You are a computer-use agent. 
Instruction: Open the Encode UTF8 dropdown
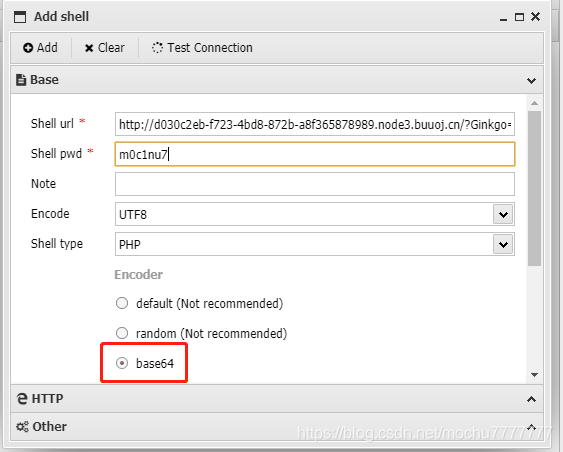click(x=503, y=214)
